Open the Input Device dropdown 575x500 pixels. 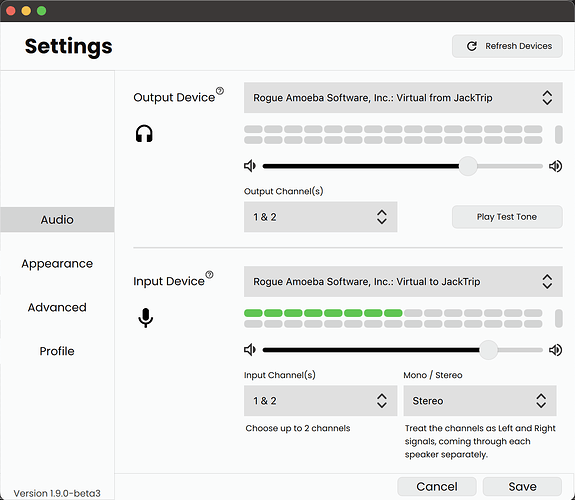[403, 281]
